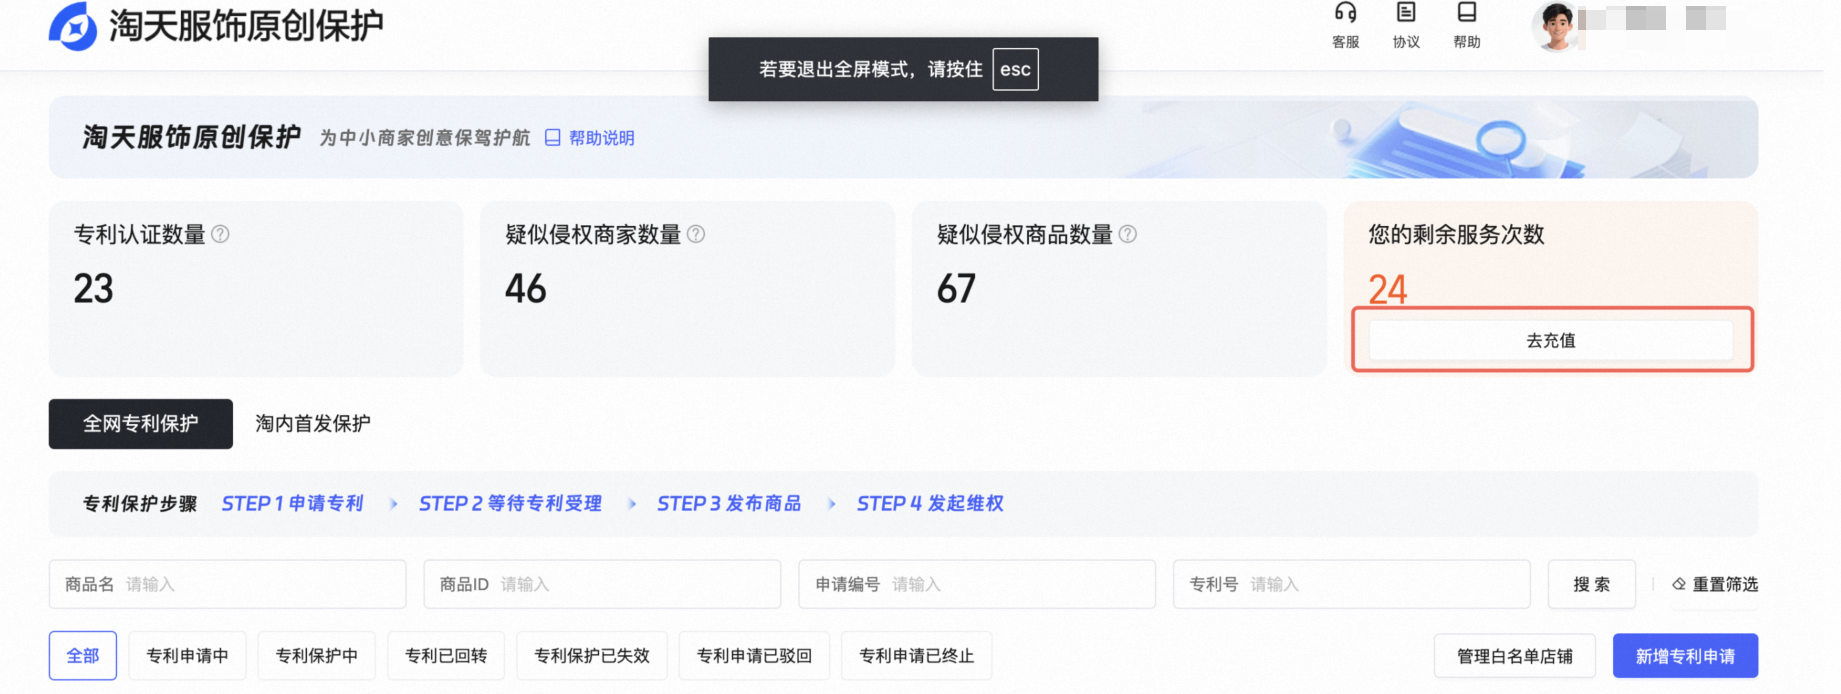1841x694 pixels.
Task: Click the esc key in fullscreen notice
Action: point(1015,69)
